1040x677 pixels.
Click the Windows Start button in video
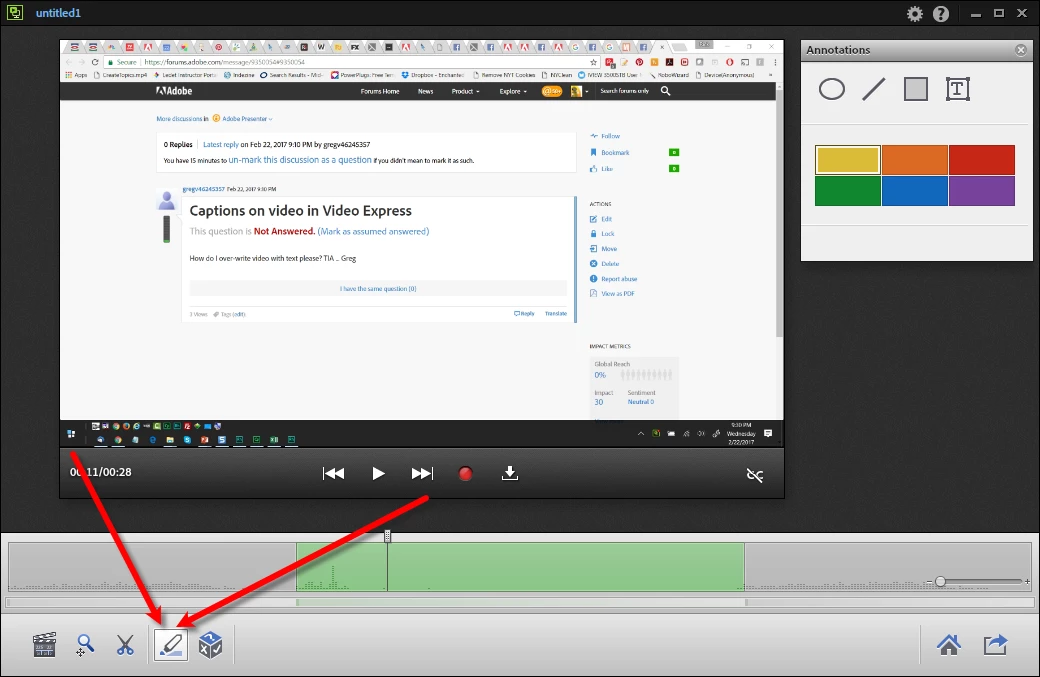tap(71, 434)
